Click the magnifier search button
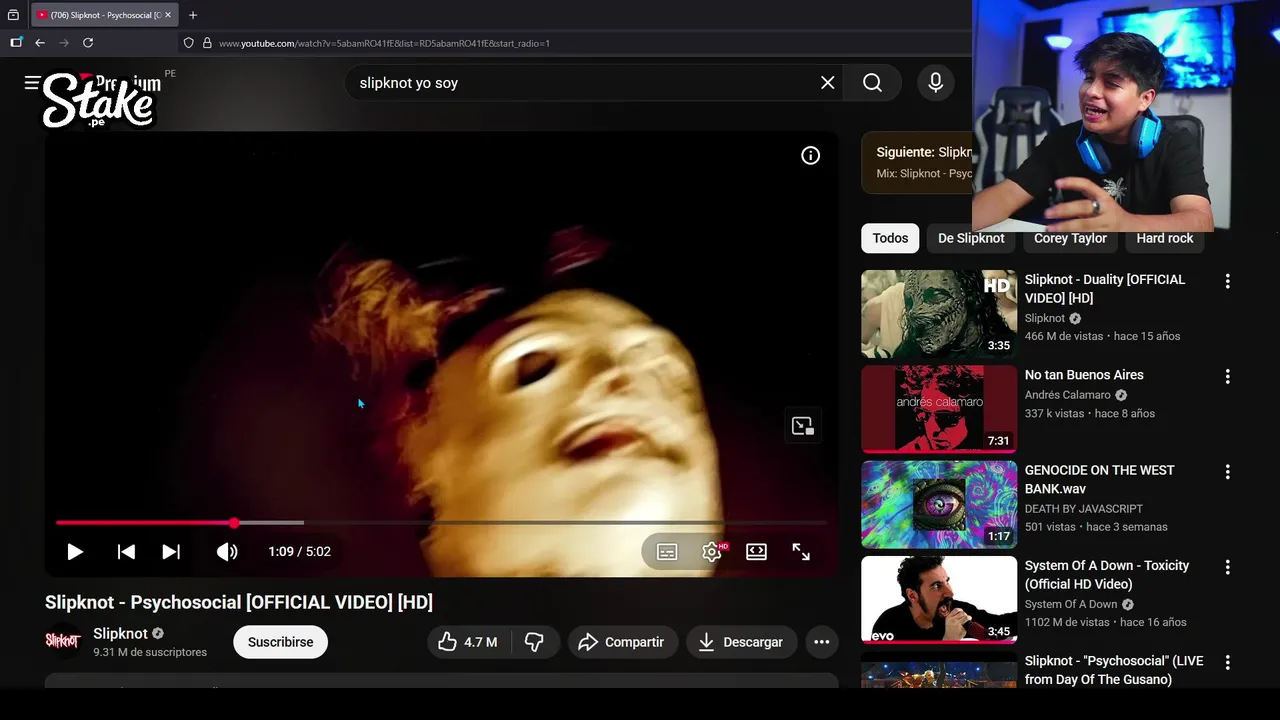Viewport: 1280px width, 720px height. [872, 83]
